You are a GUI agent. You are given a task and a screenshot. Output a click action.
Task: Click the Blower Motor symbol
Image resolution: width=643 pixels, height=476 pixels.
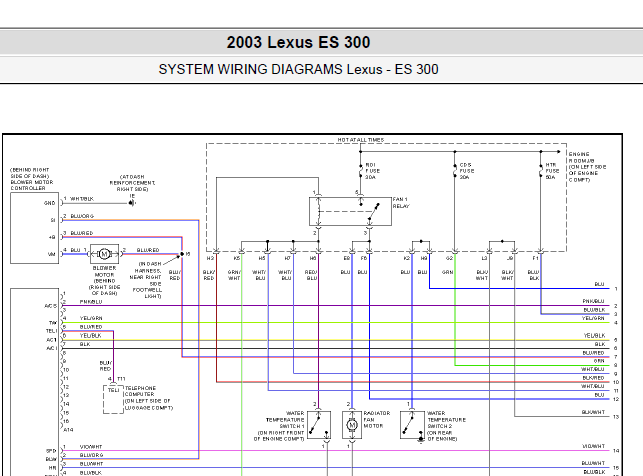(104, 254)
